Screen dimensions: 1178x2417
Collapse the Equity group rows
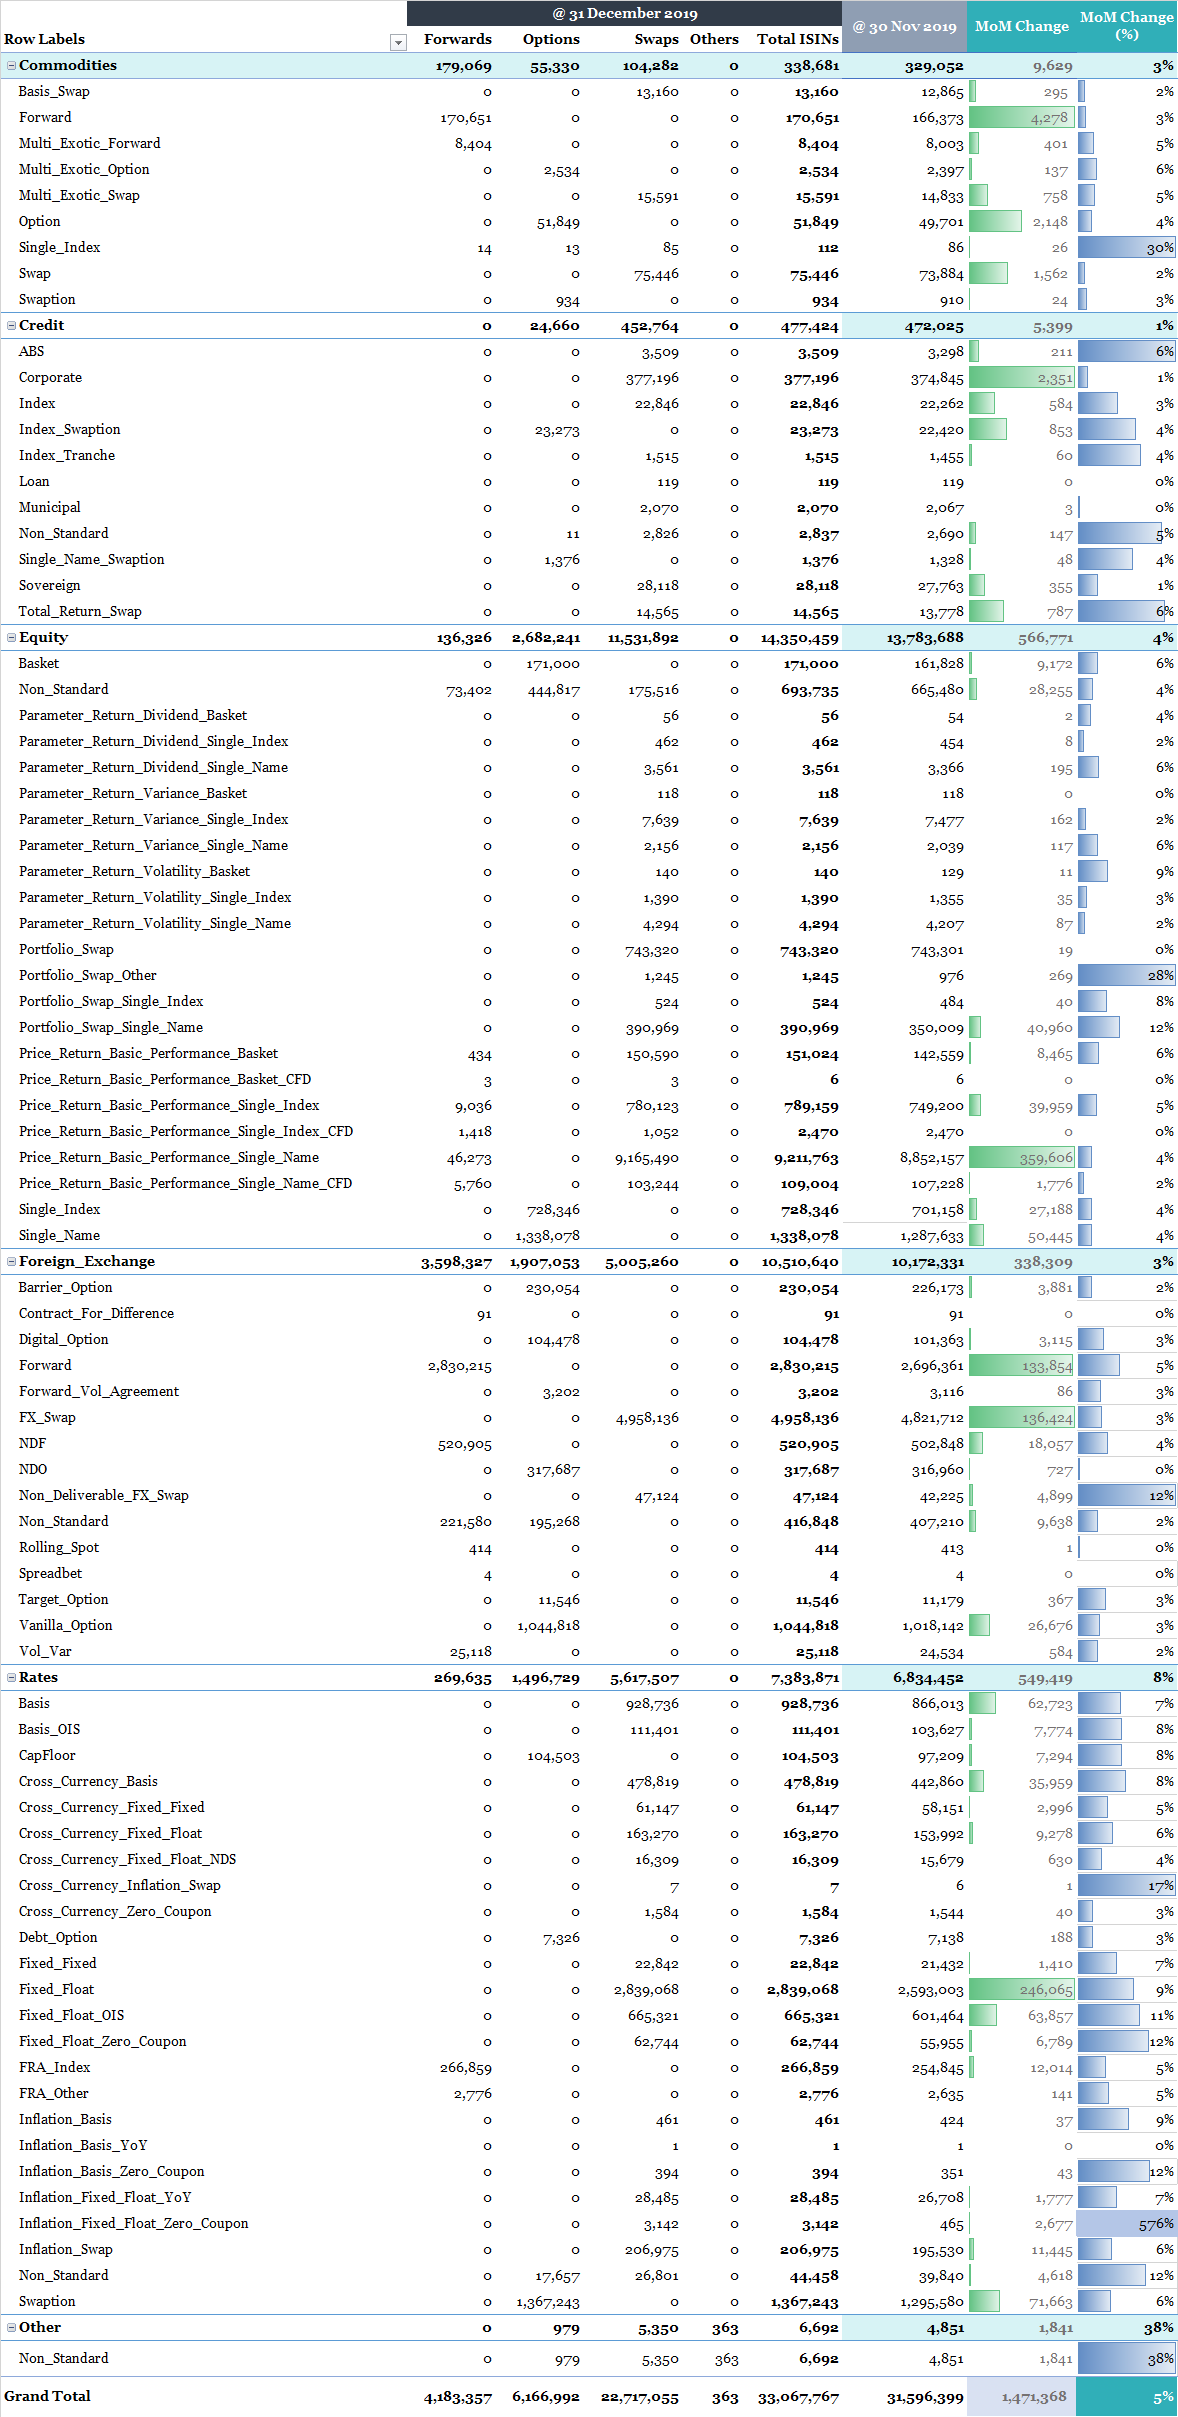point(12,638)
